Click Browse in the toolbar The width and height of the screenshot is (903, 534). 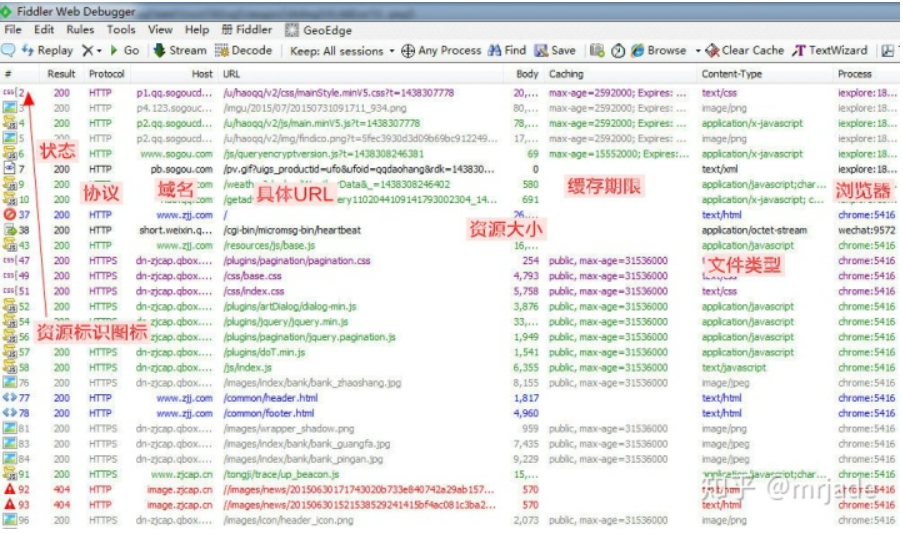[x=658, y=51]
